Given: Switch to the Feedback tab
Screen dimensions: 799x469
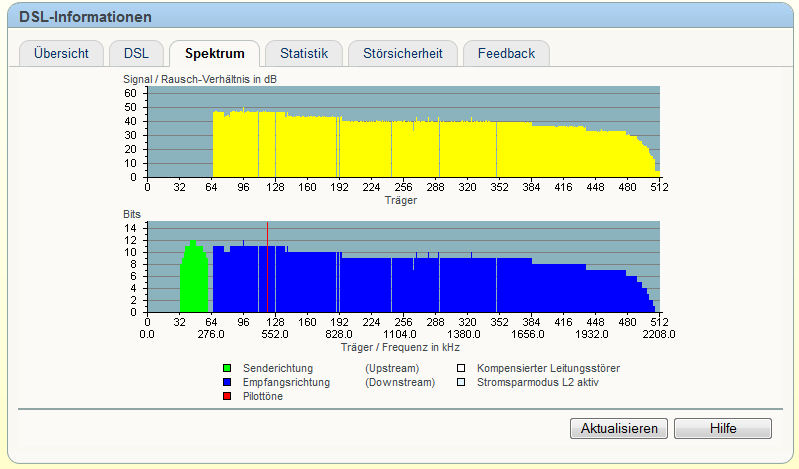Looking at the screenshot, I should [506, 54].
